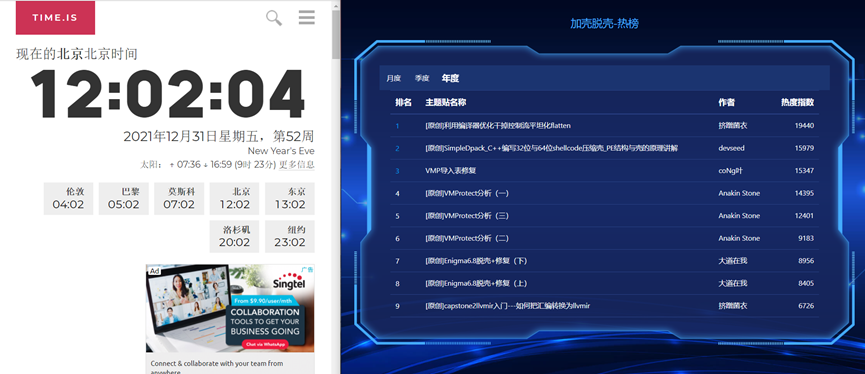This screenshot has height=374, width=865.
Task: Switch to the 月度 tab
Action: click(393, 78)
